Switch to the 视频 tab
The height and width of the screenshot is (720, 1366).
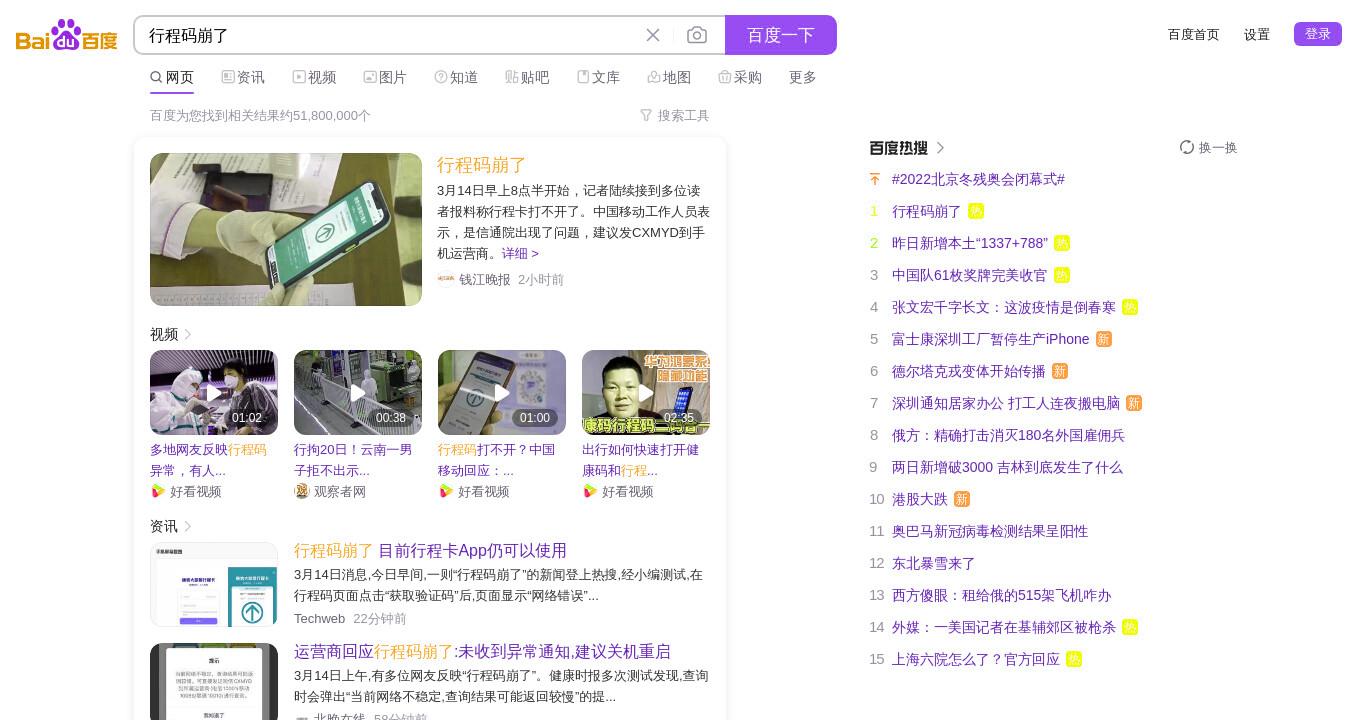[x=314, y=77]
